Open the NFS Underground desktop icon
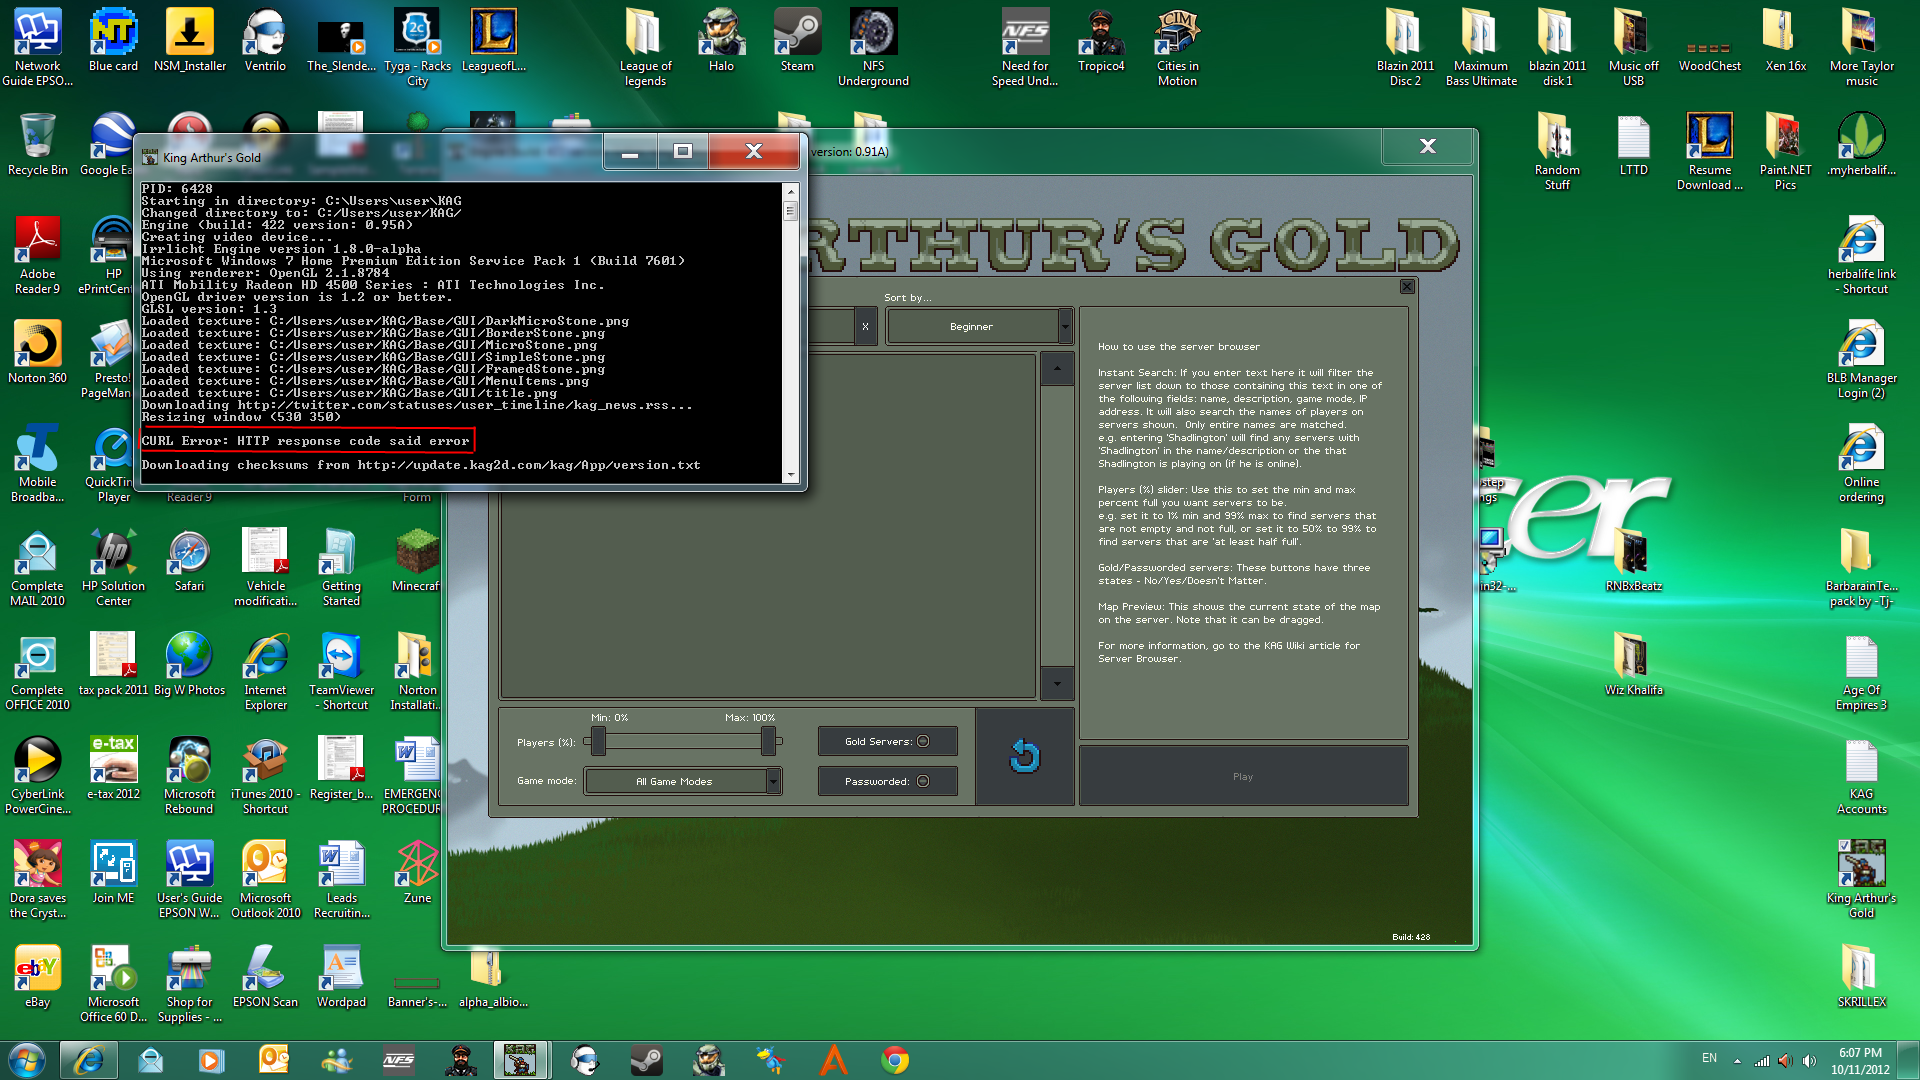The width and height of the screenshot is (1920, 1080). (873, 46)
